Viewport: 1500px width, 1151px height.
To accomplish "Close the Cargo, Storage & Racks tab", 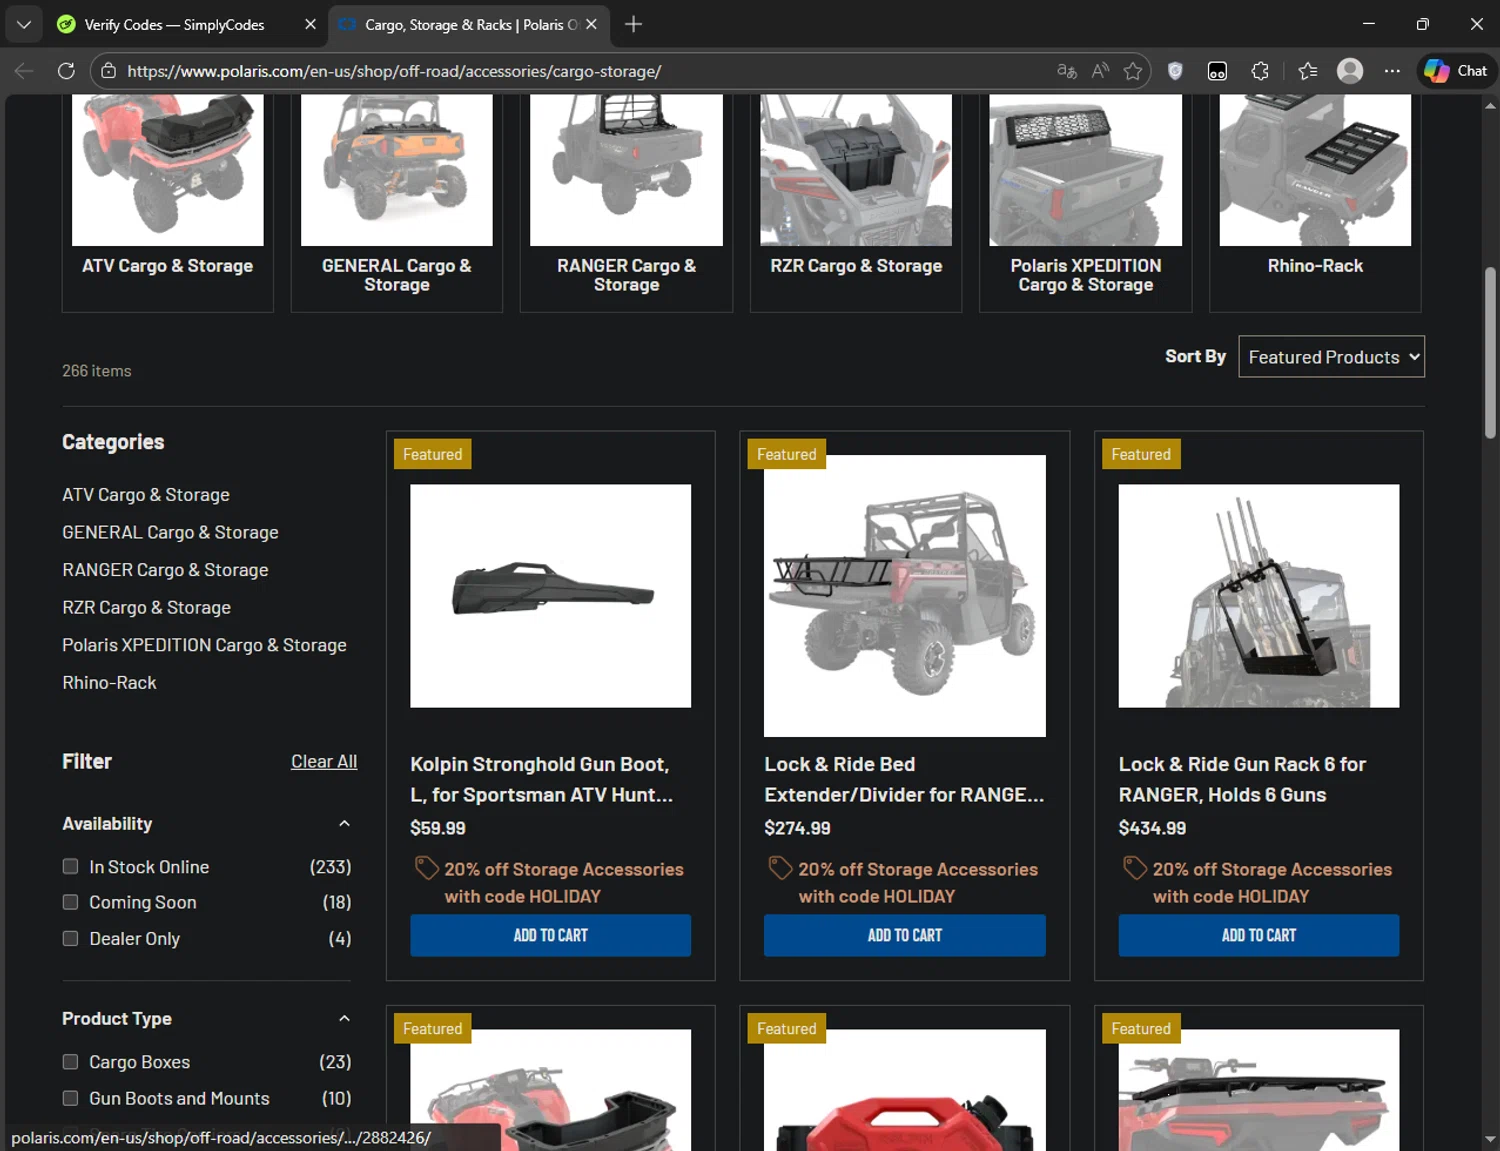I will [x=591, y=24].
